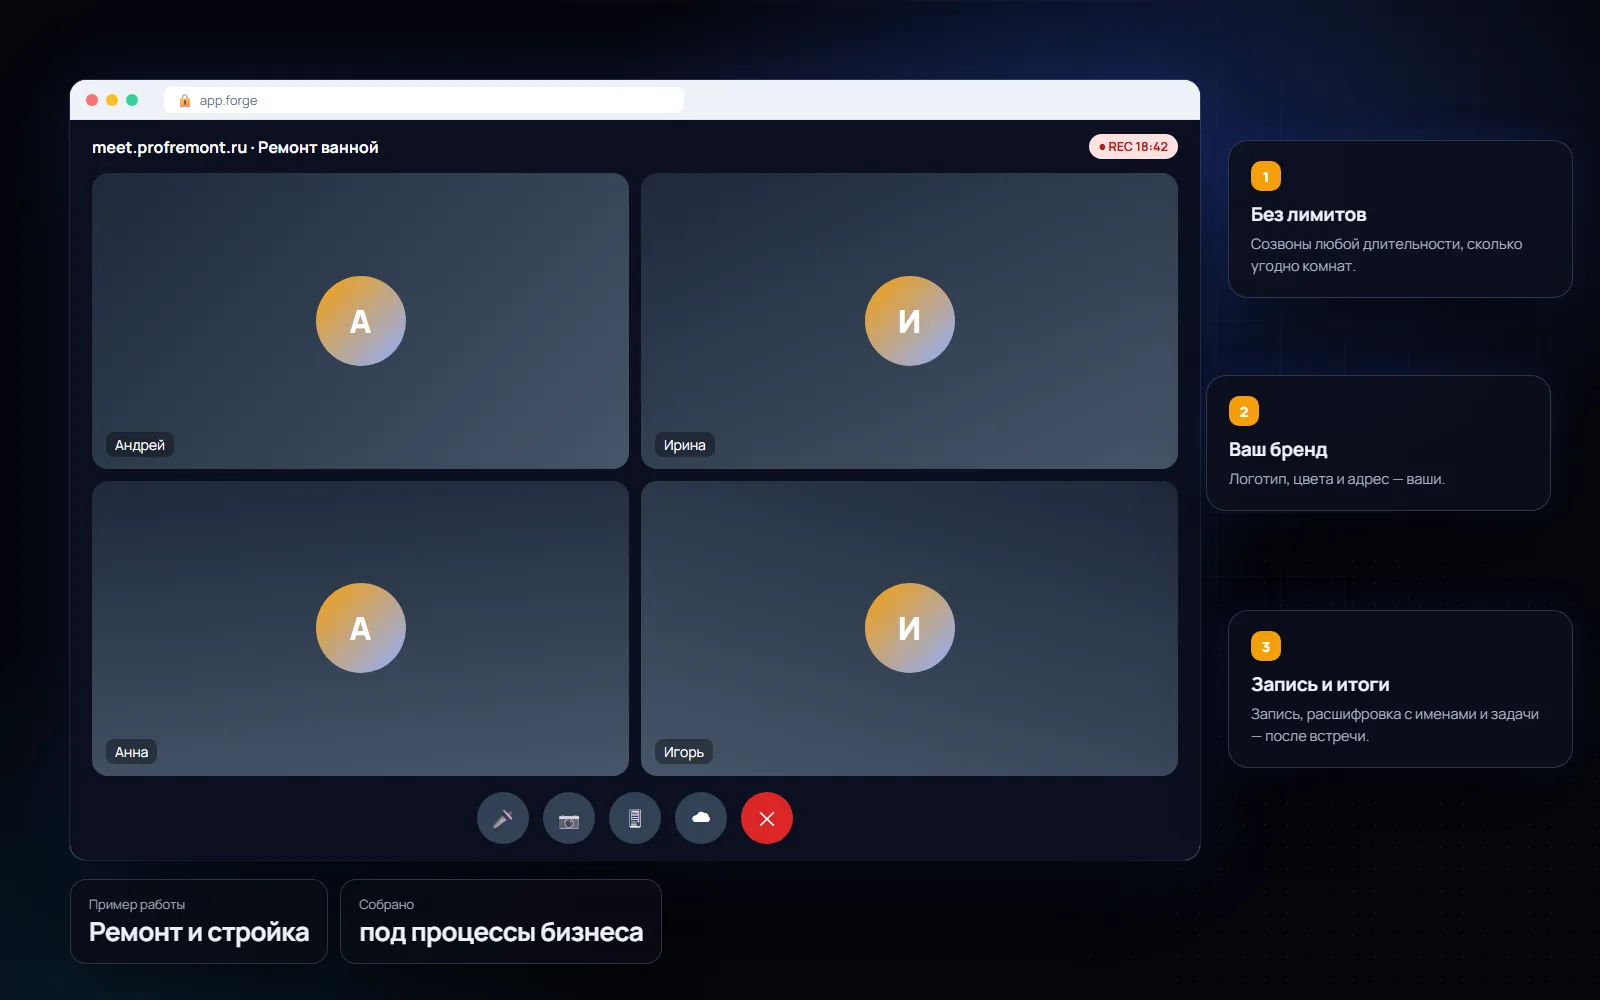Click the text Запись, расшифровка с именами и задачи
Viewport: 1600px width, 1000px height.
[1395, 714]
